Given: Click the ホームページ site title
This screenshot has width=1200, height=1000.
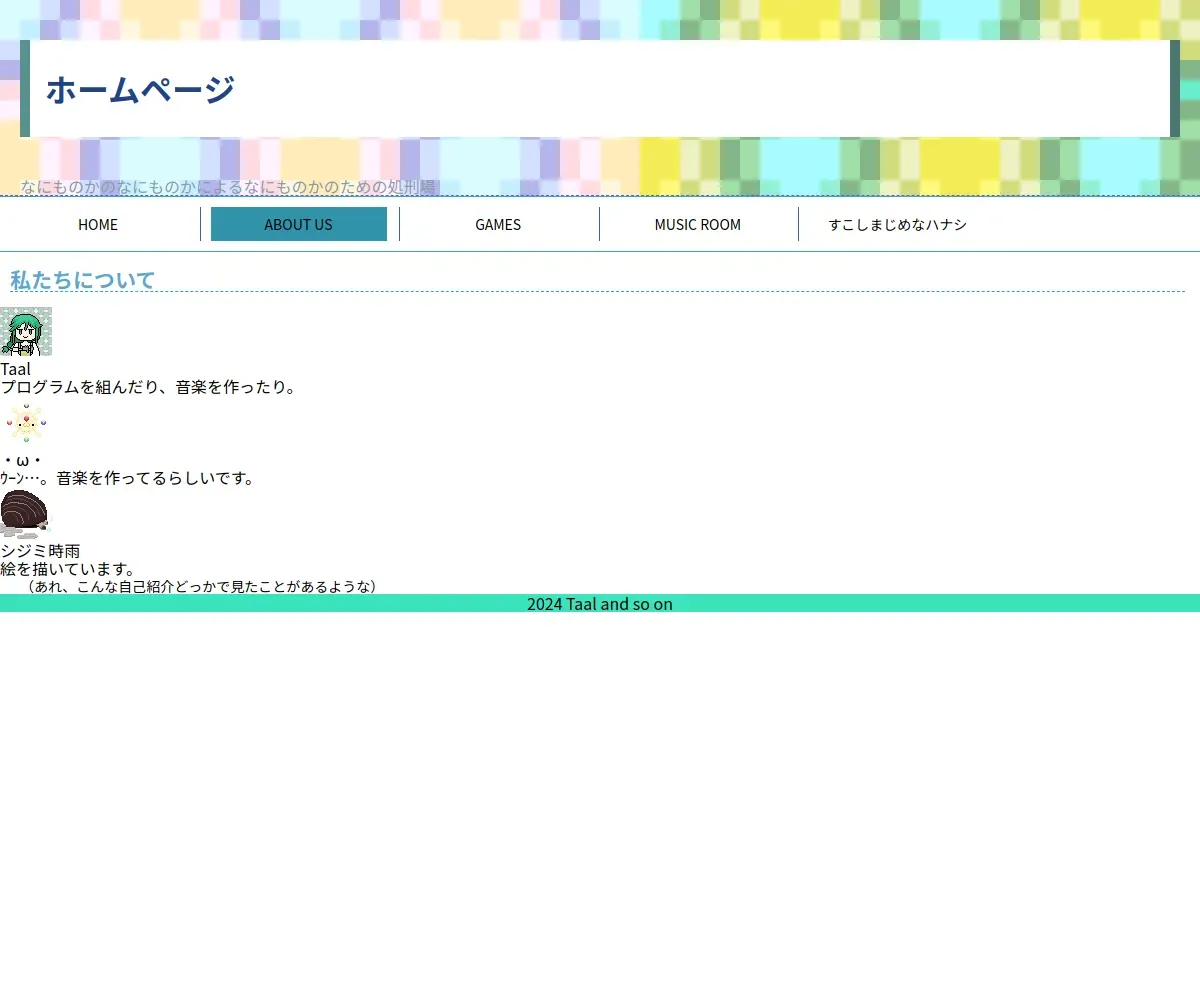Looking at the screenshot, I should click(x=140, y=89).
